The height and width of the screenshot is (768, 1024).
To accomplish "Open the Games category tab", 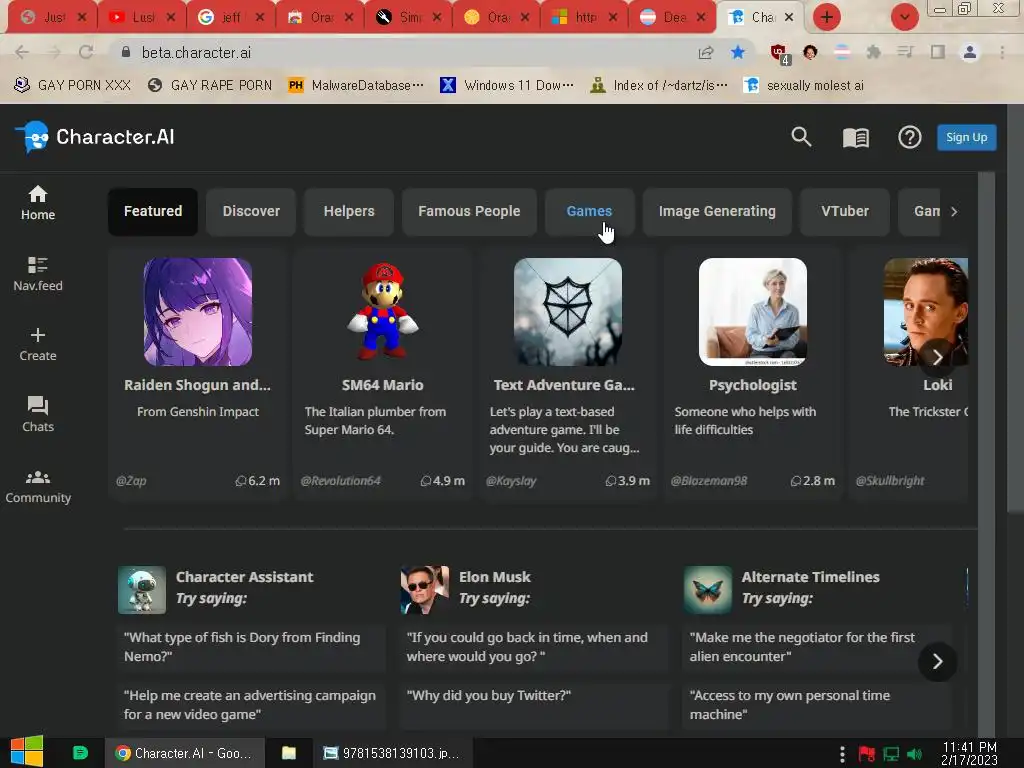I will (x=589, y=212).
